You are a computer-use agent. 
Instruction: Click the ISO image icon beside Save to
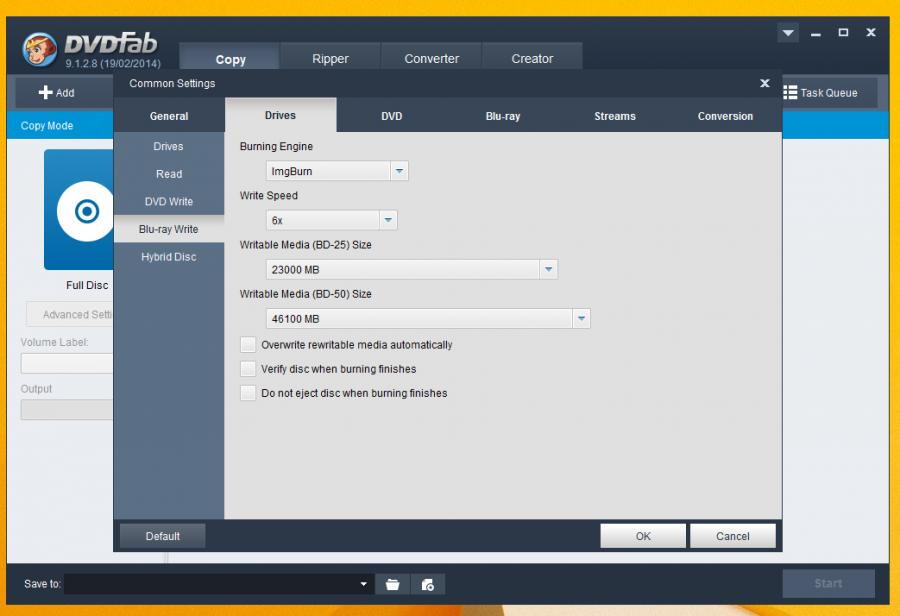428,584
